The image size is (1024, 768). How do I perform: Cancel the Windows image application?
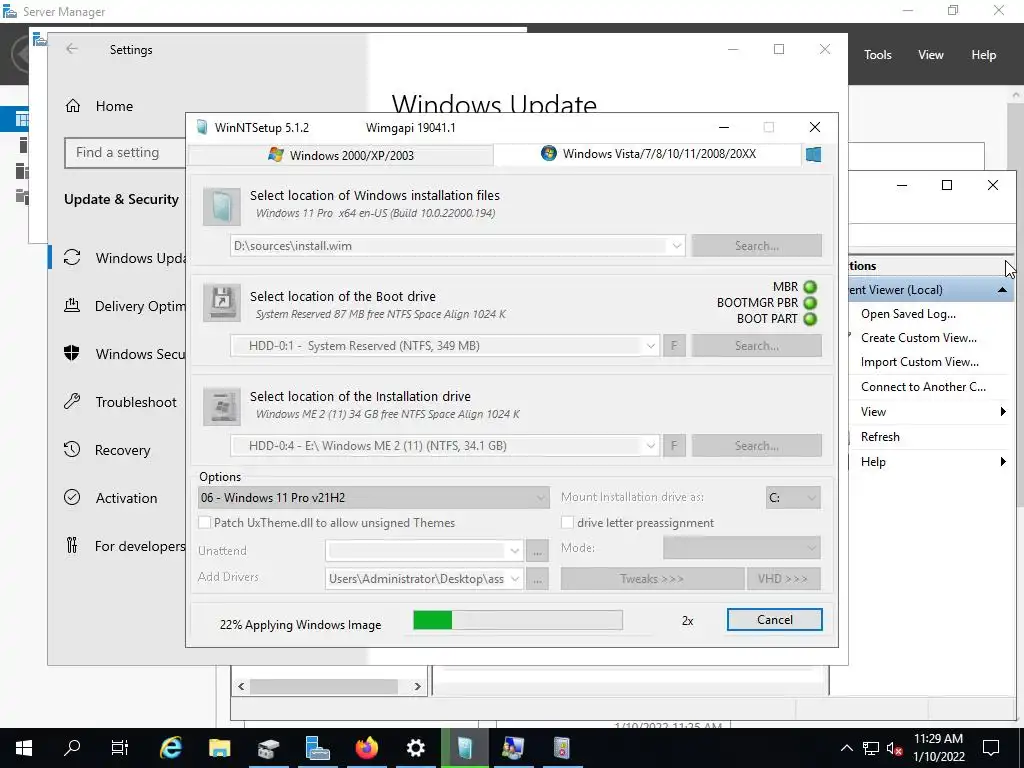775,620
